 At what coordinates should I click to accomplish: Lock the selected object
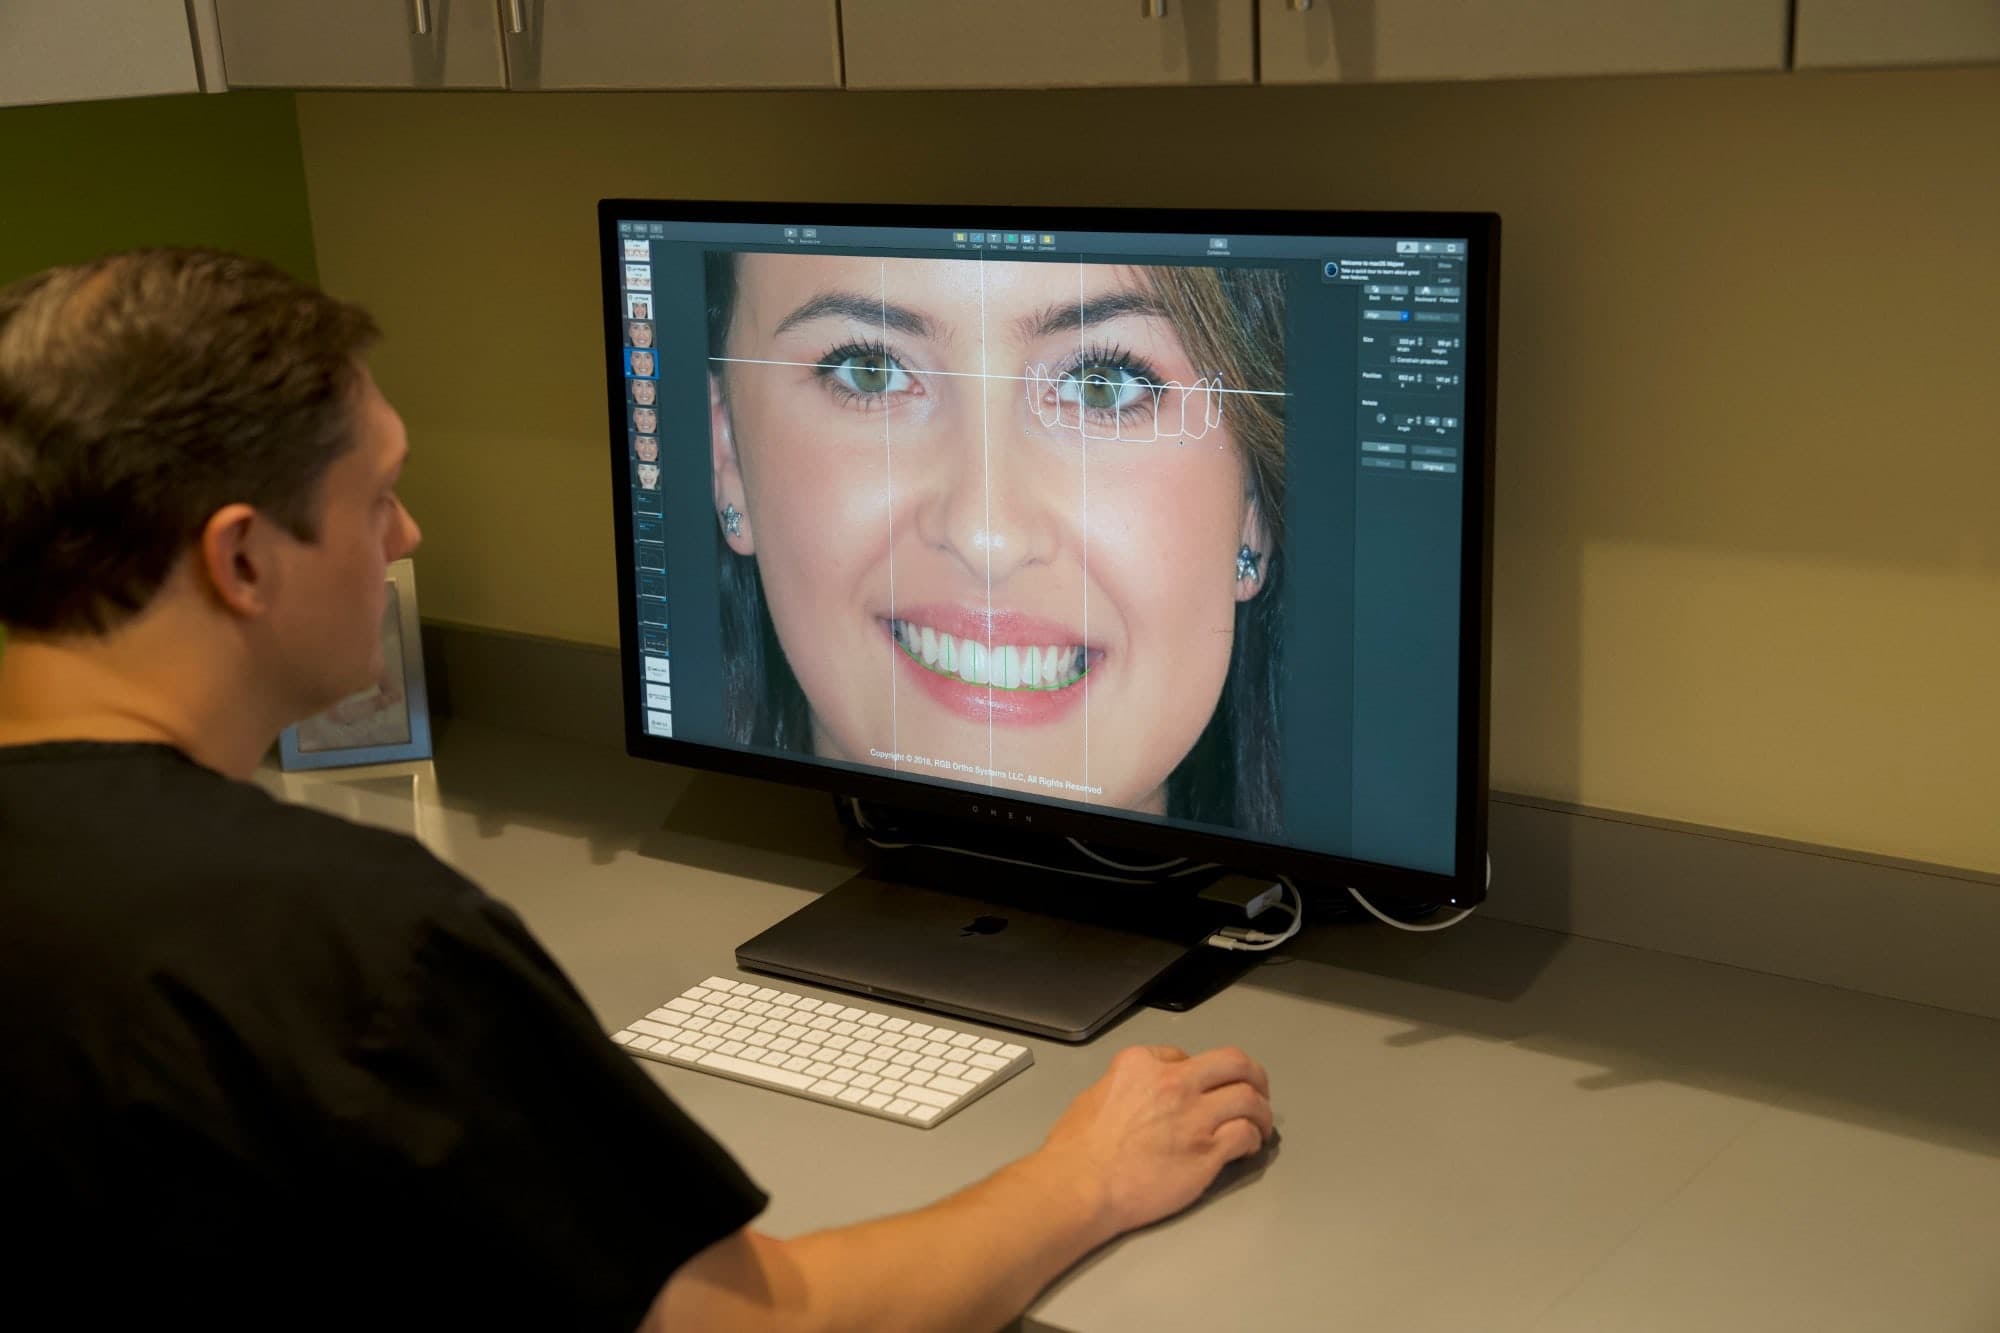(x=1383, y=448)
